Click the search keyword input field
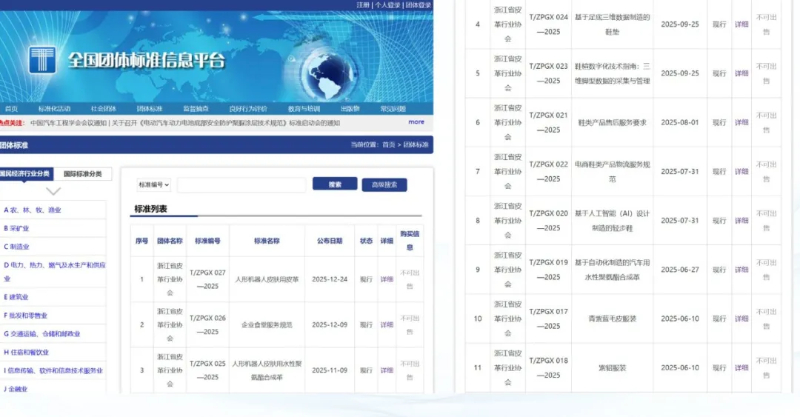 (241, 185)
